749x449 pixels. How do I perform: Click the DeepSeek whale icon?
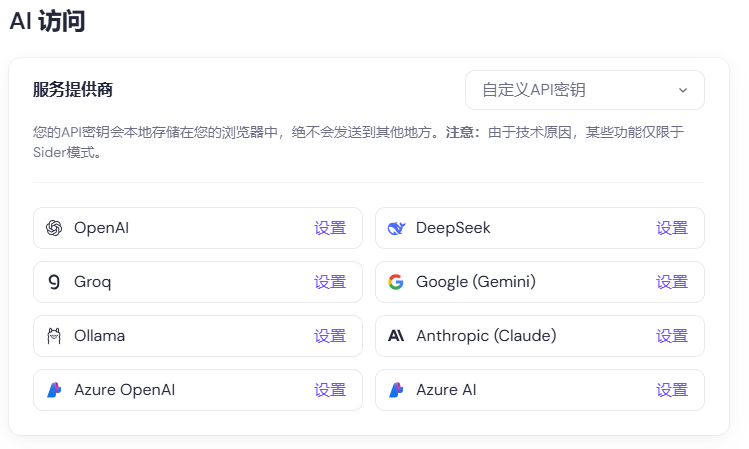pyautogui.click(x=396, y=228)
